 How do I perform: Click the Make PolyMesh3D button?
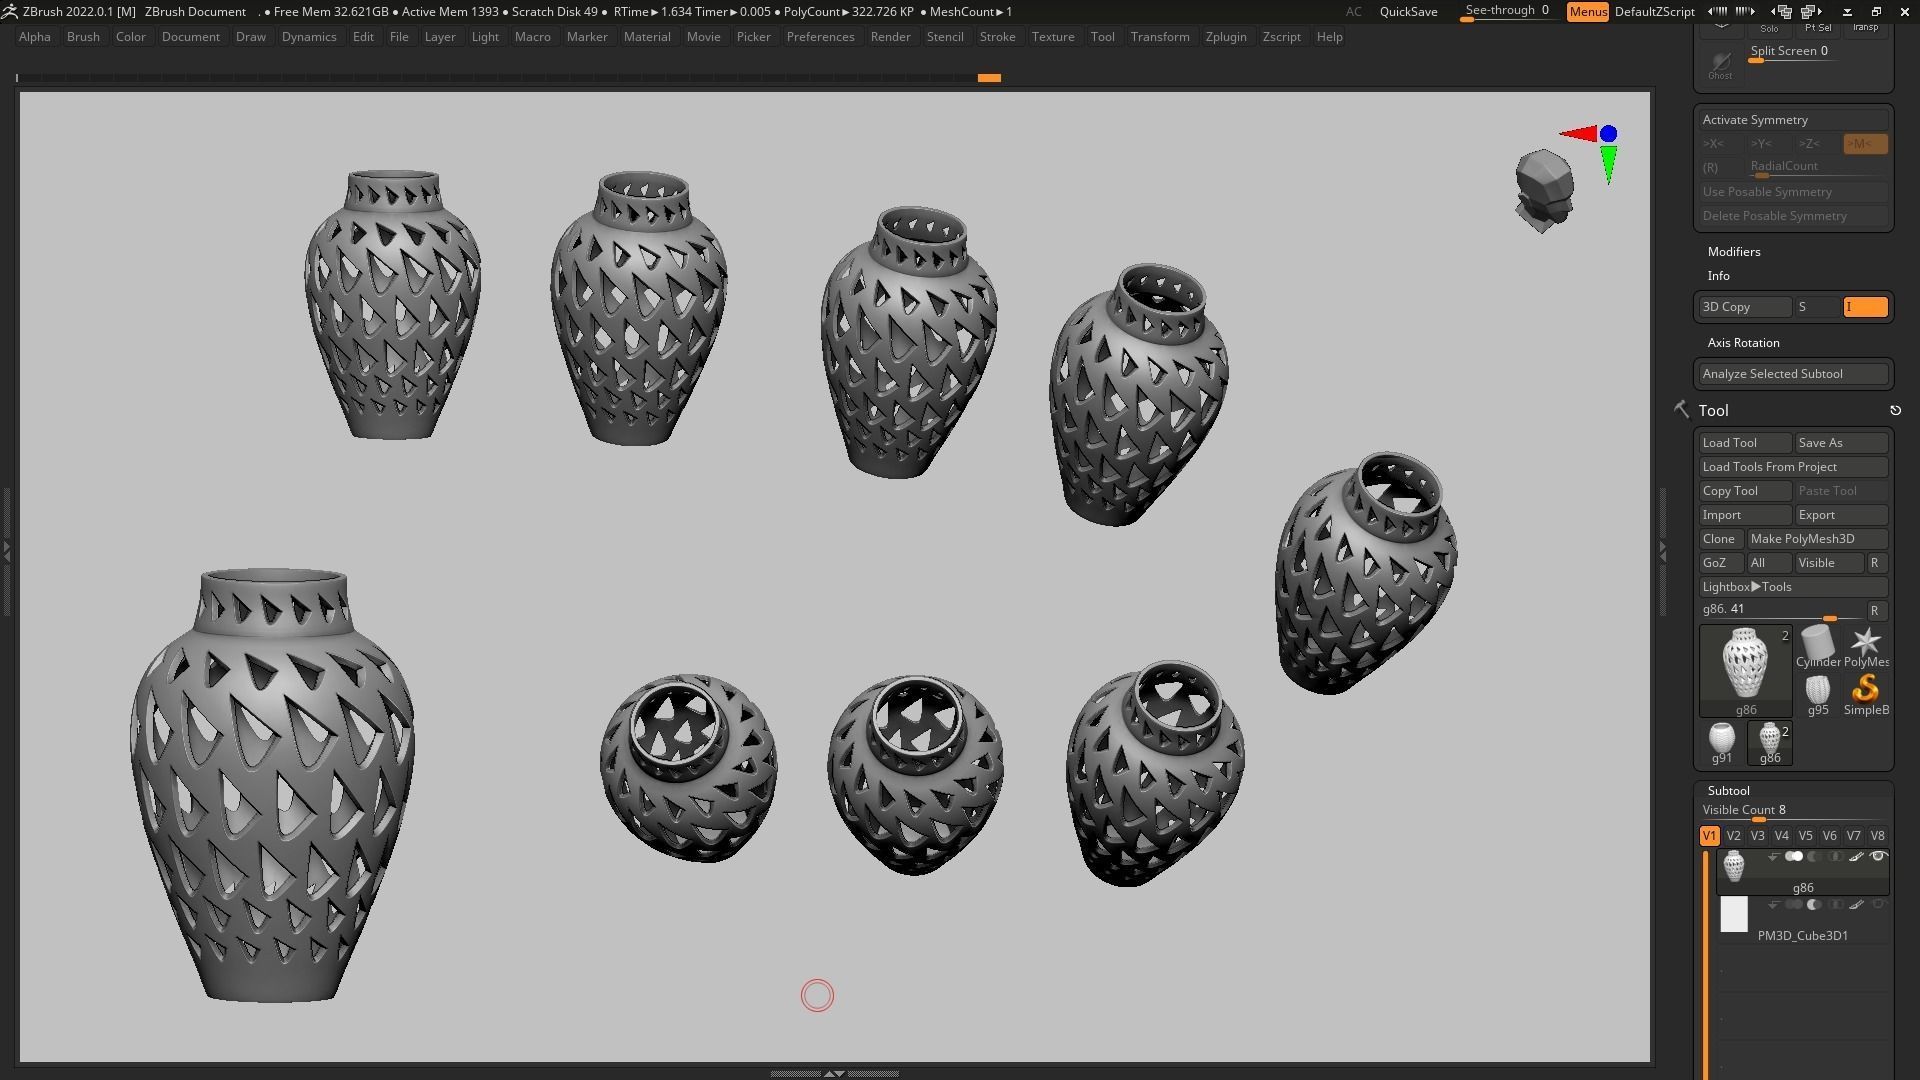(x=1815, y=539)
